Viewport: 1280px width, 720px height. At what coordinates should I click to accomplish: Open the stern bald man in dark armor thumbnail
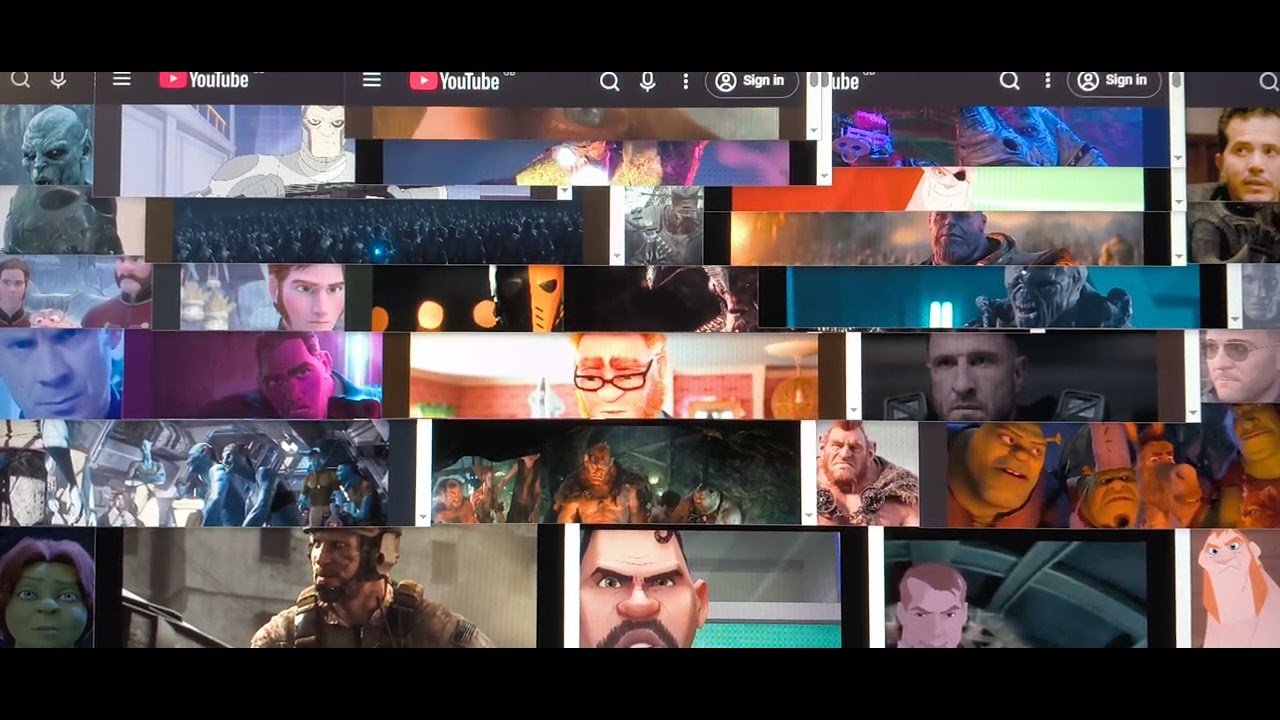click(x=1009, y=376)
